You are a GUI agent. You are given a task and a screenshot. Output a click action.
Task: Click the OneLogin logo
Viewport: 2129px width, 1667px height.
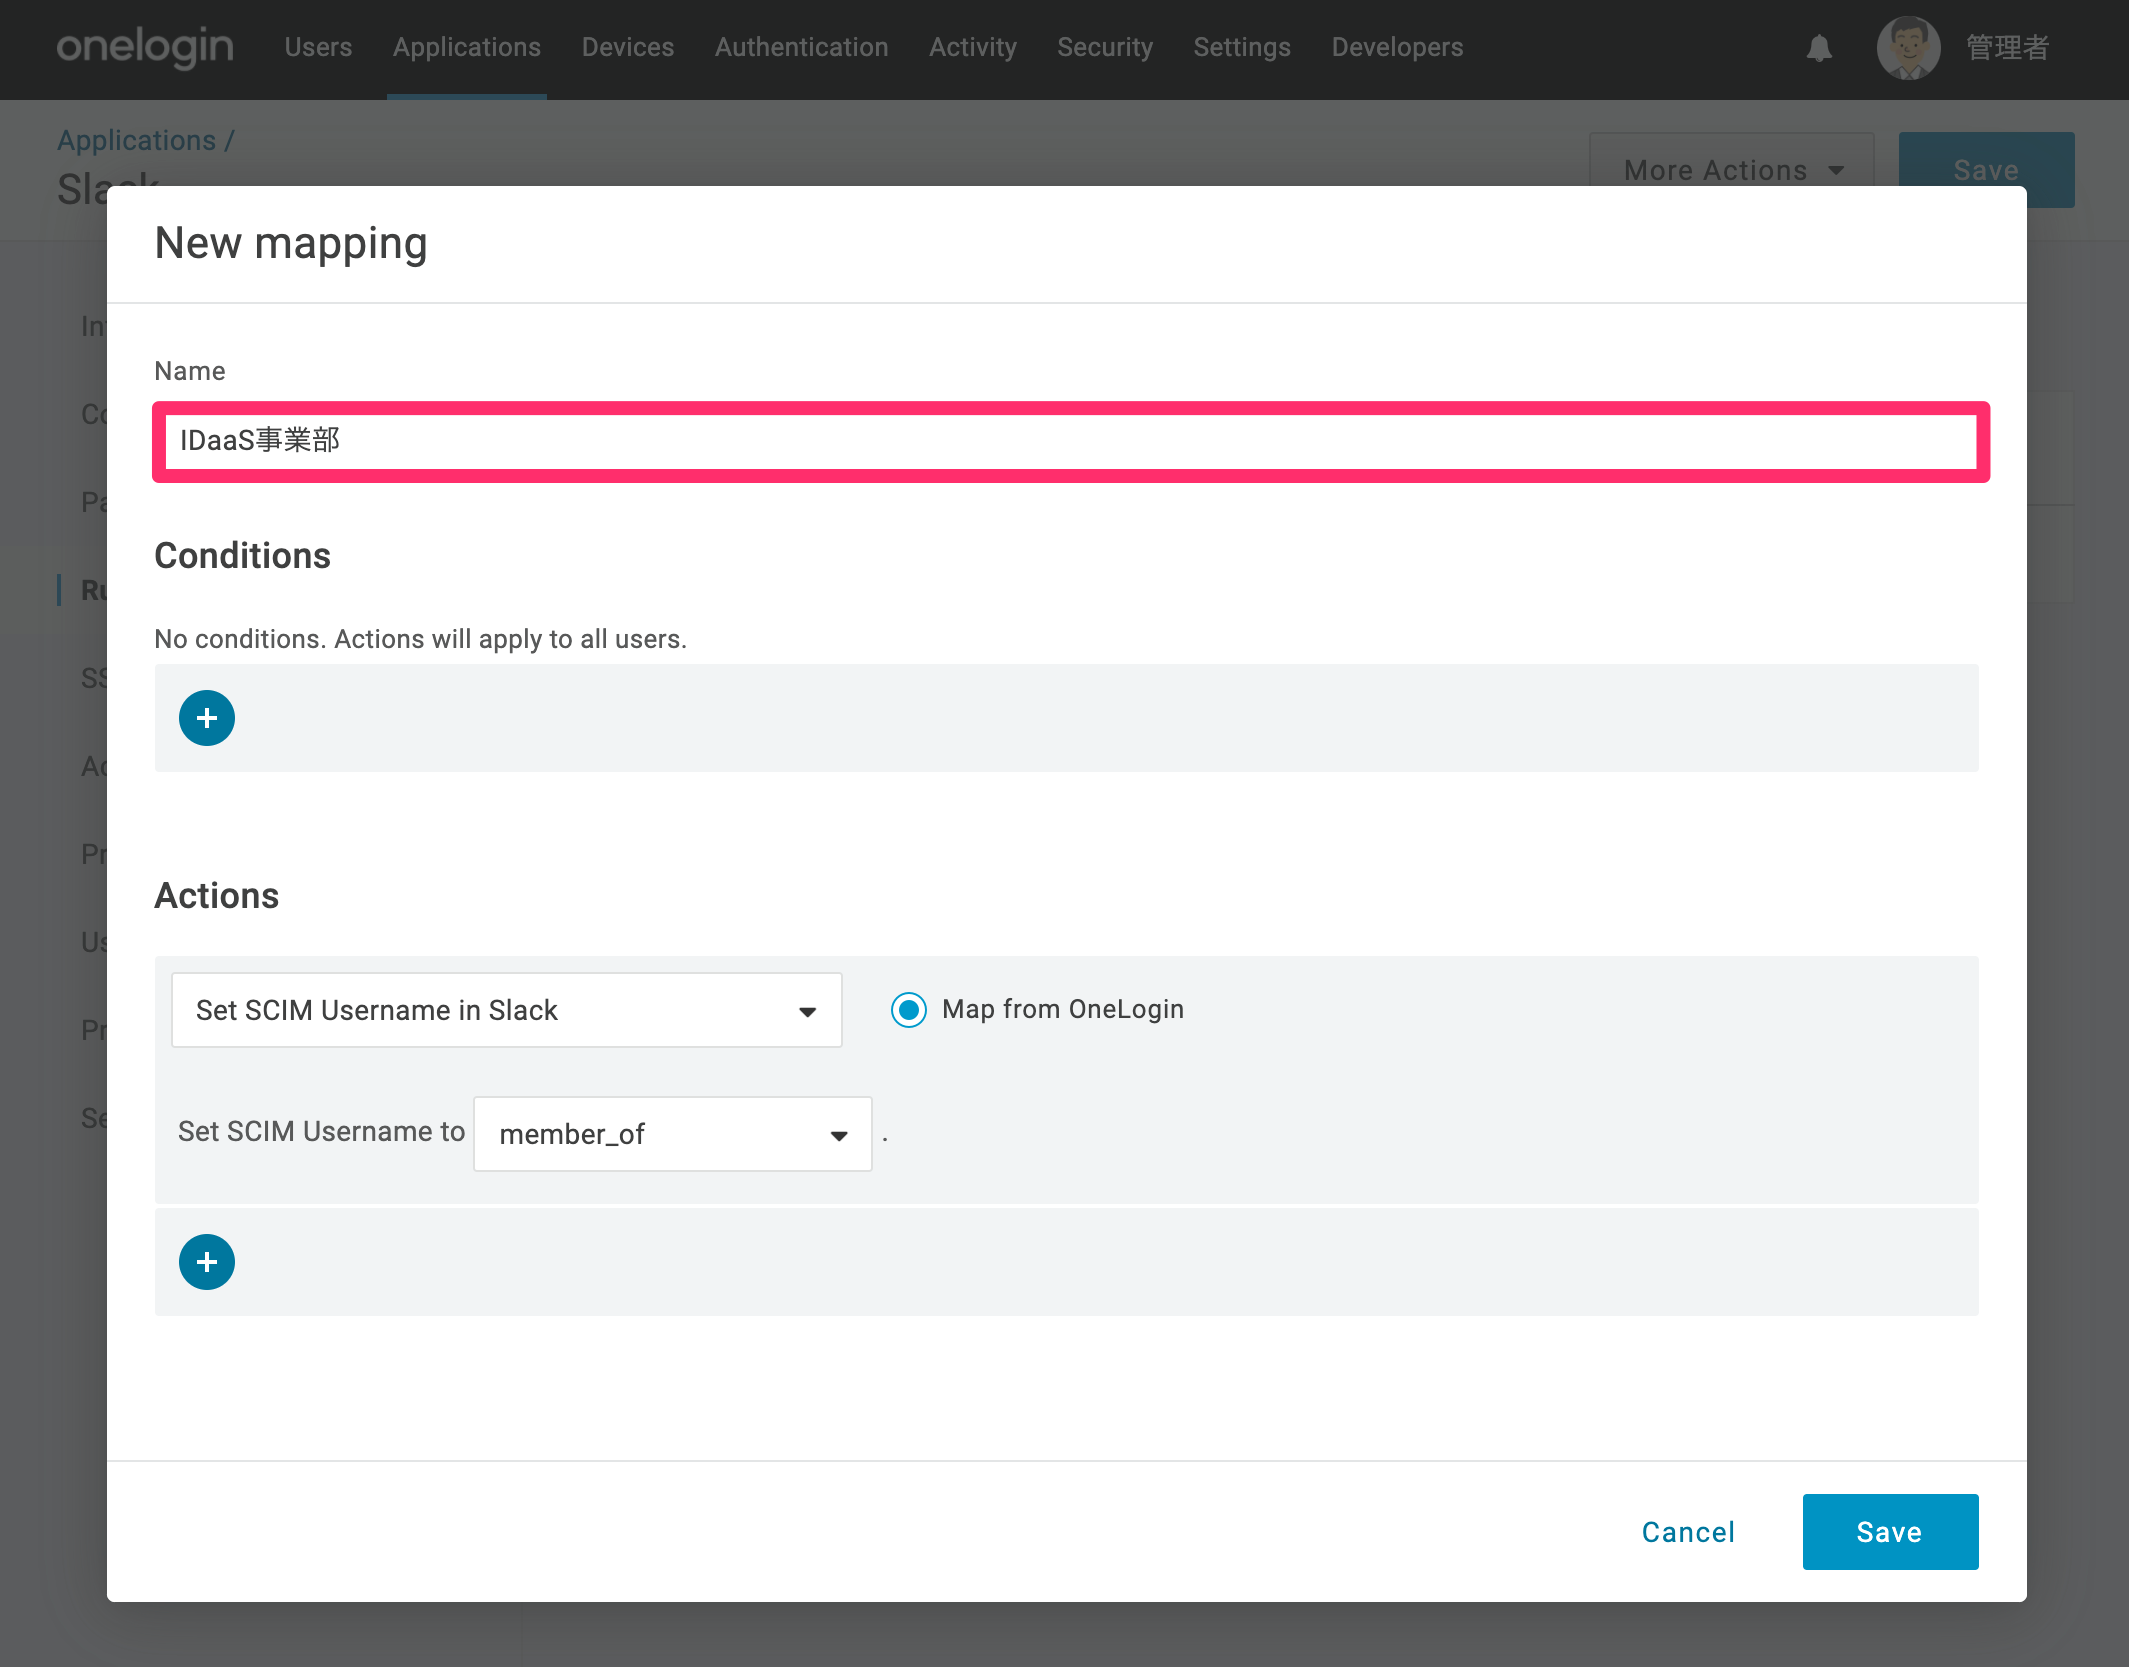[x=145, y=47]
